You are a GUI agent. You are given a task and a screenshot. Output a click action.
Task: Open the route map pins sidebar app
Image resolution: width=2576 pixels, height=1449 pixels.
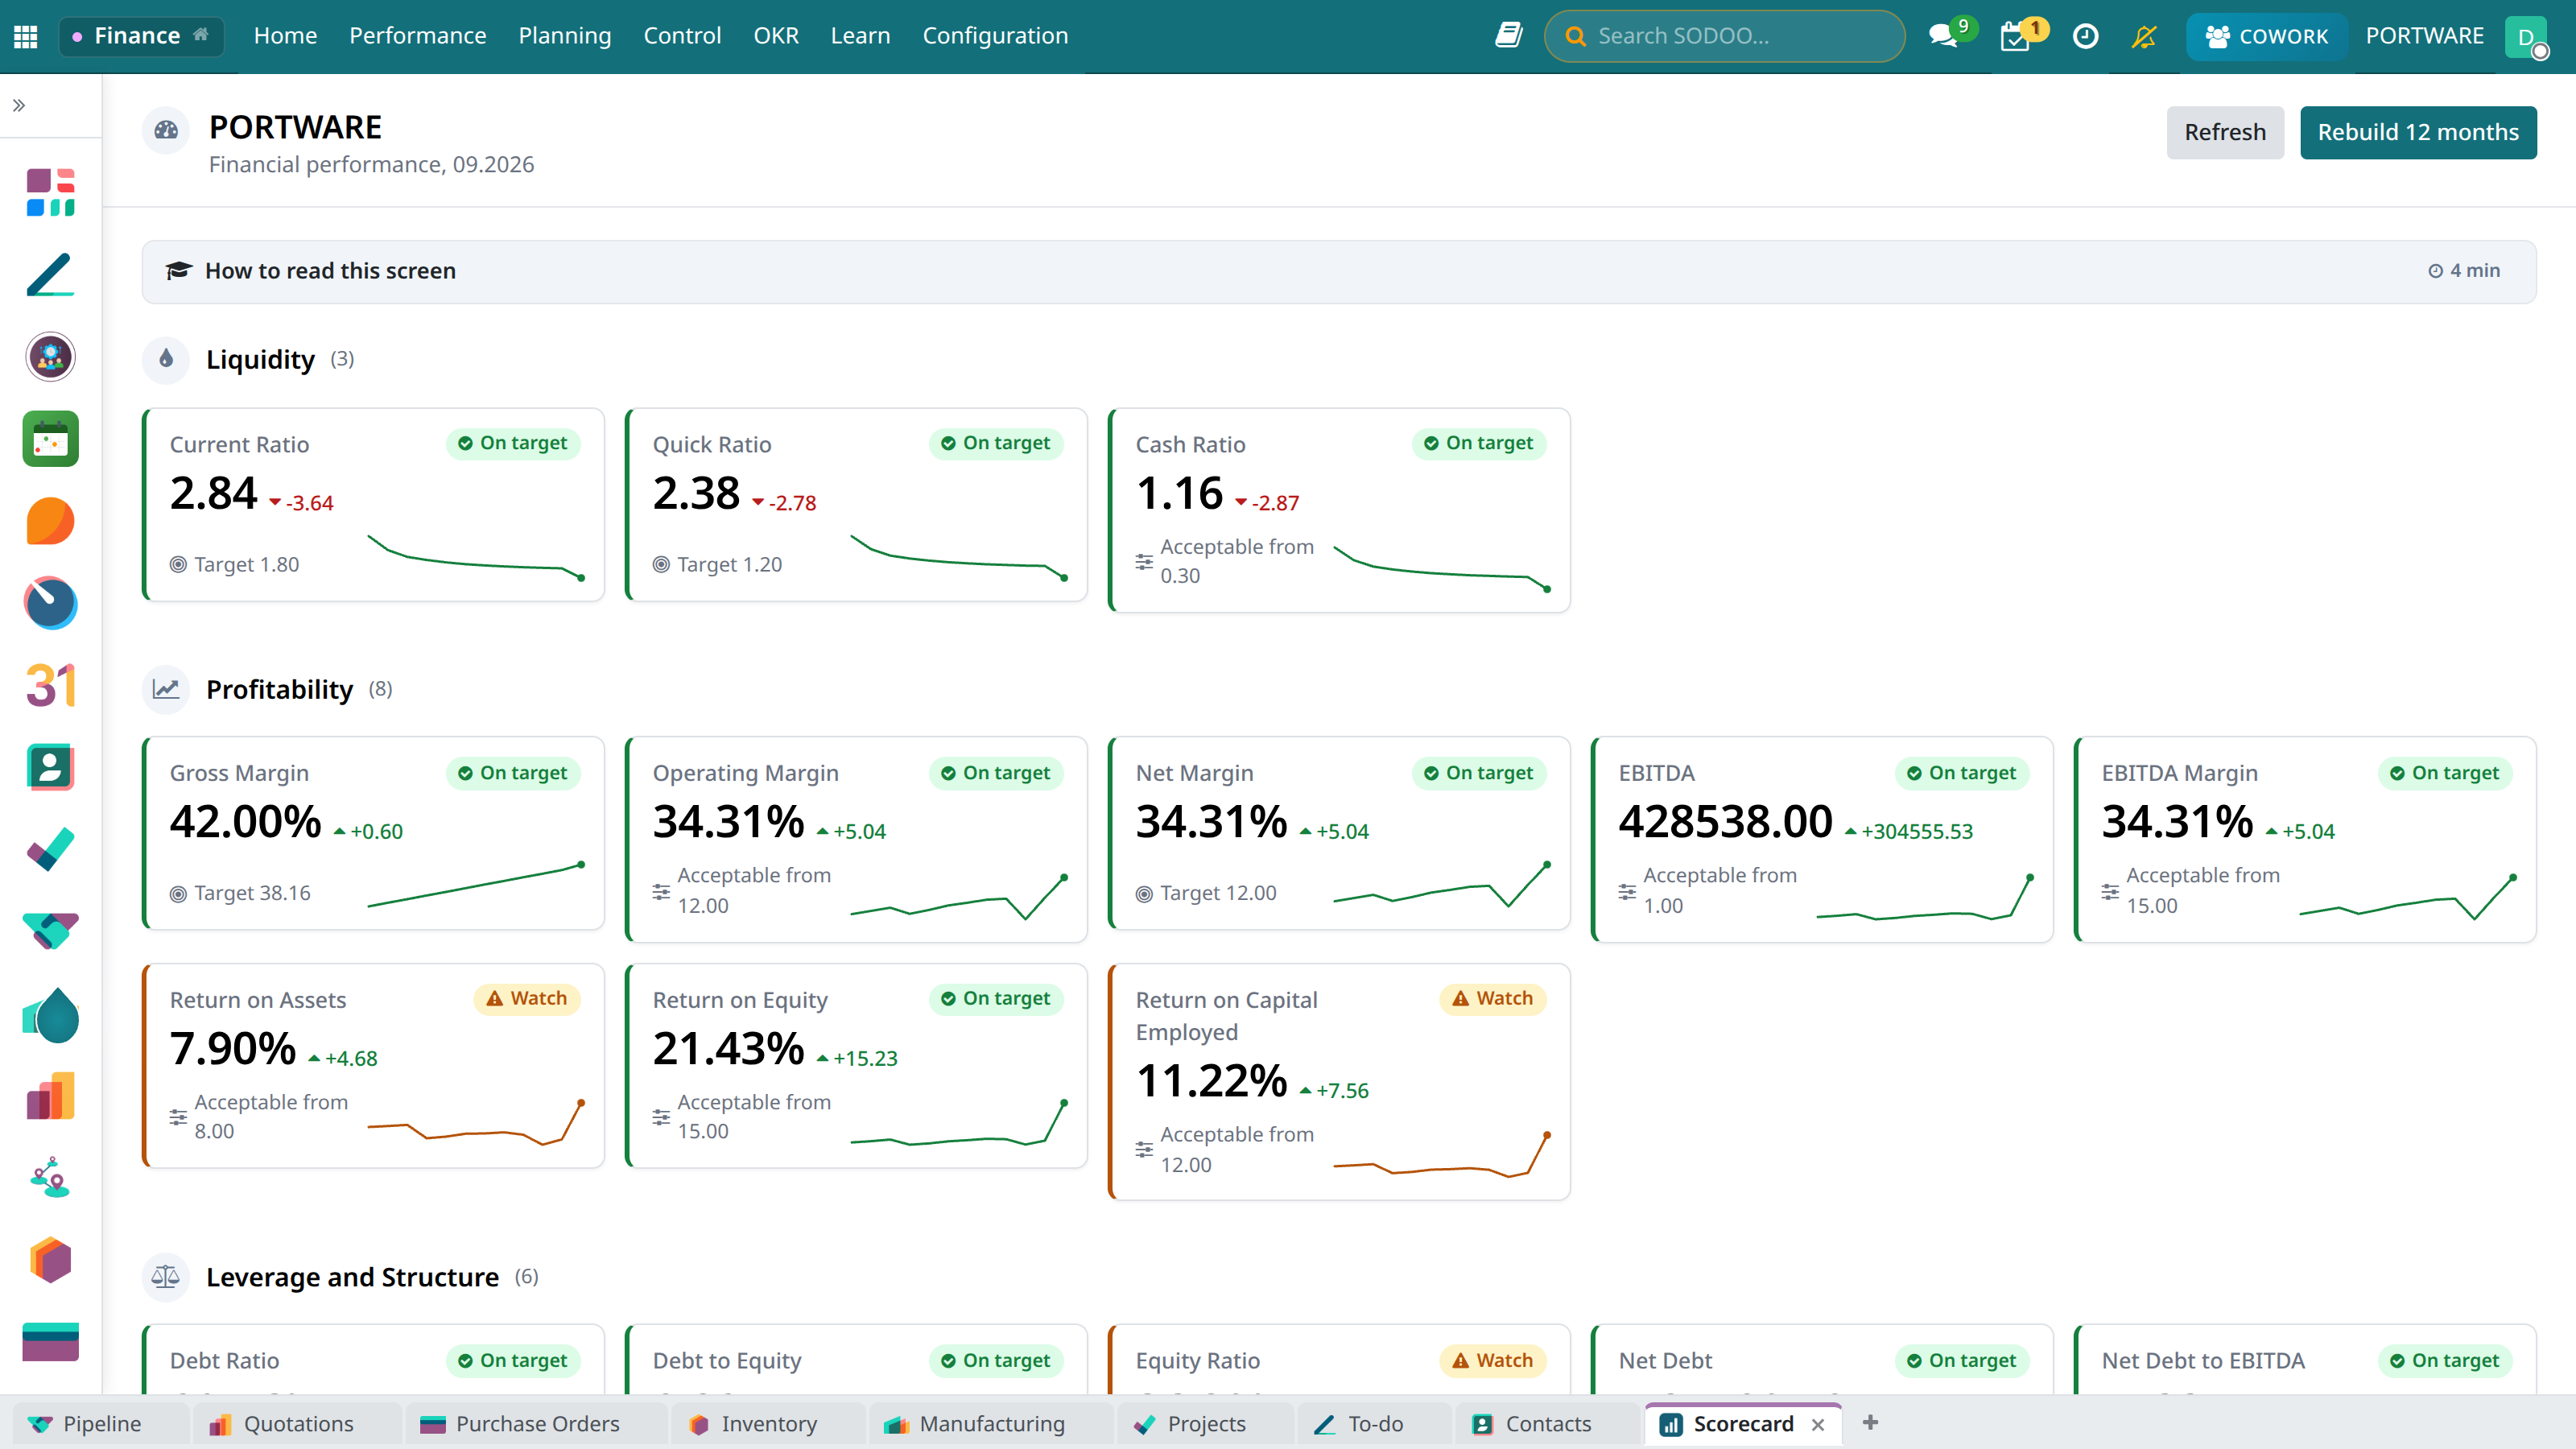50,1178
